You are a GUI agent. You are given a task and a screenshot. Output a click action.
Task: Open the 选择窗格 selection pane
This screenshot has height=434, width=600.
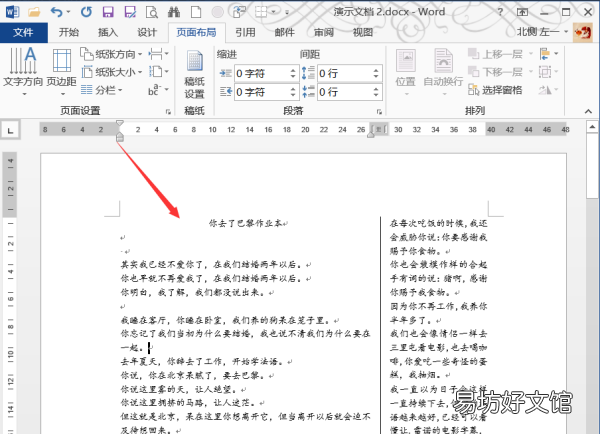click(495, 90)
